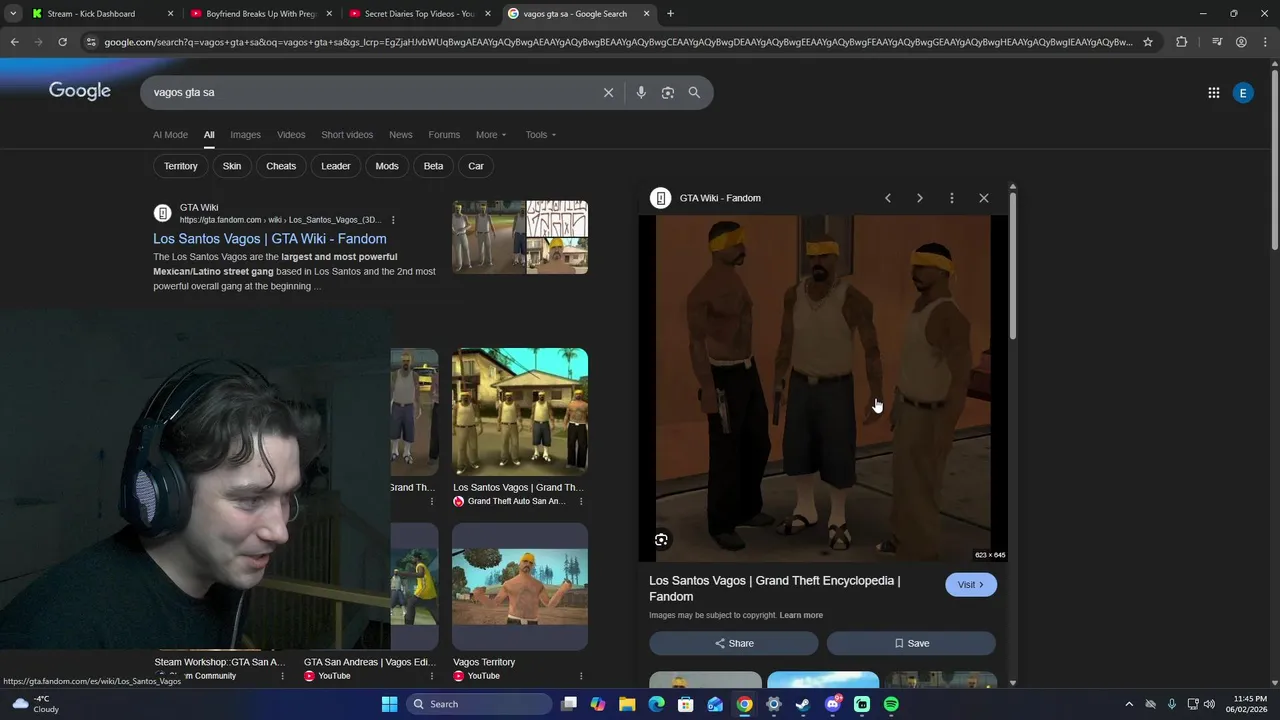Viewport: 1280px width, 720px height.
Task: Switch to Forums tab
Action: (x=444, y=135)
